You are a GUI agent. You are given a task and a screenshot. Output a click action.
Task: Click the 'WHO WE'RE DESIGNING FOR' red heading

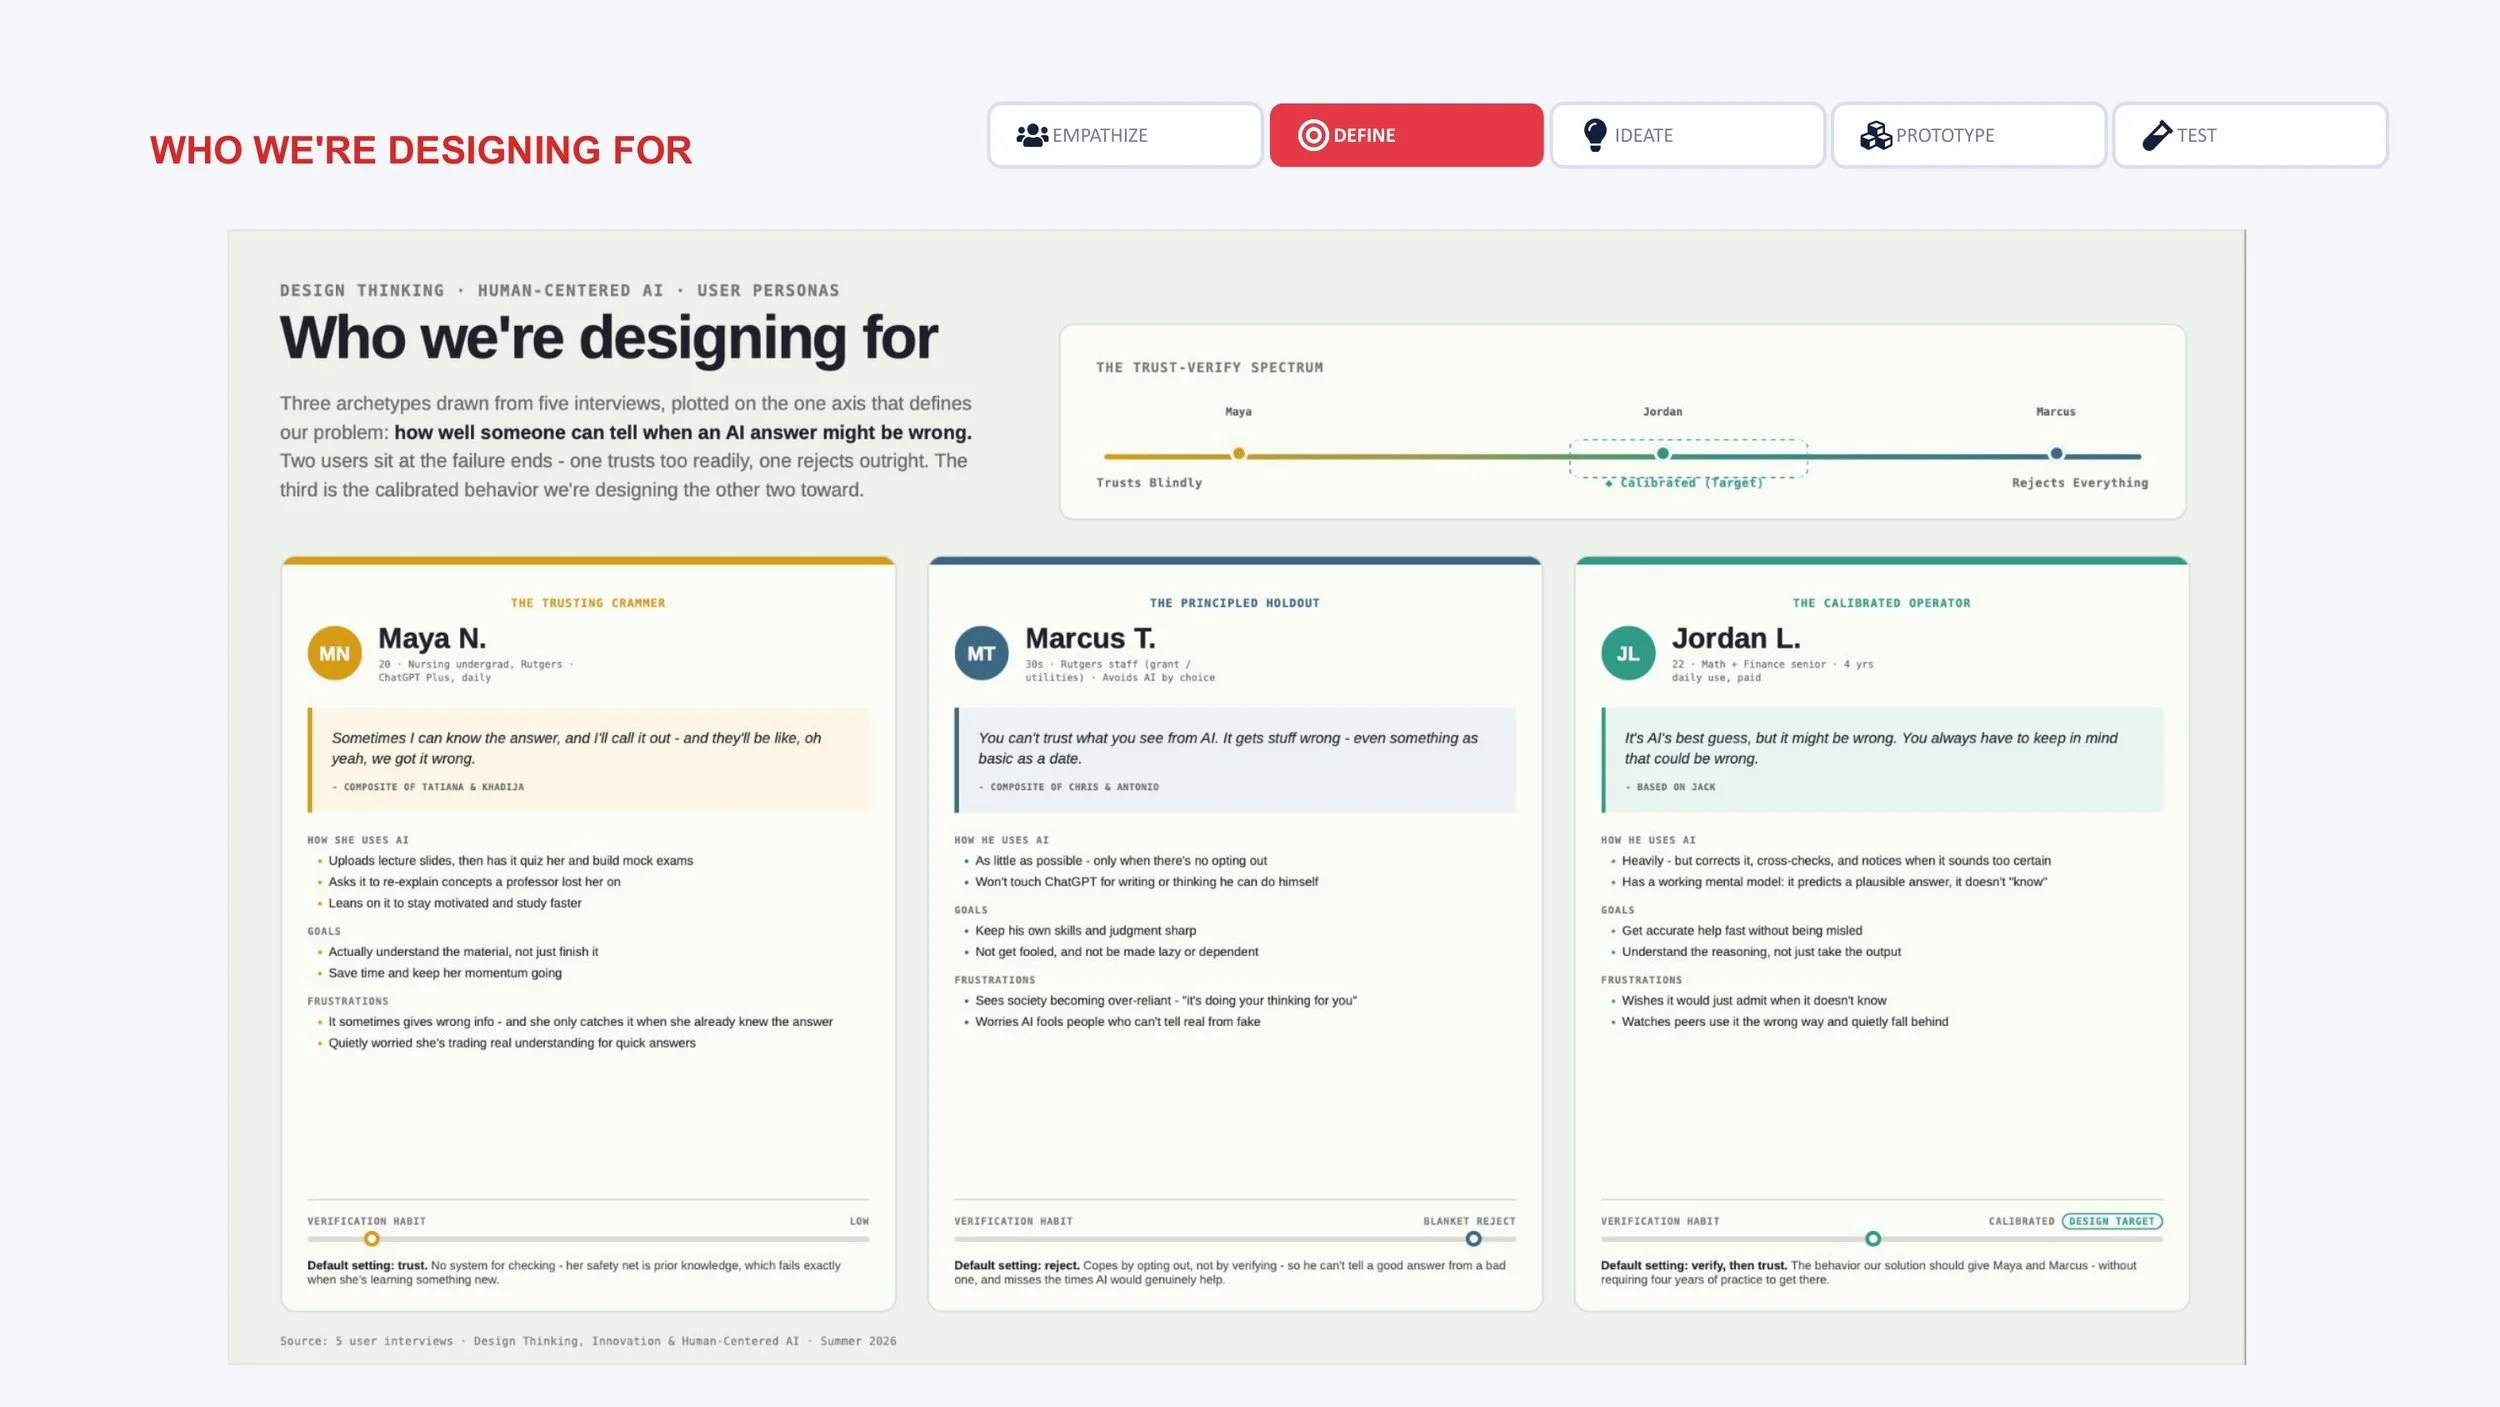click(421, 150)
